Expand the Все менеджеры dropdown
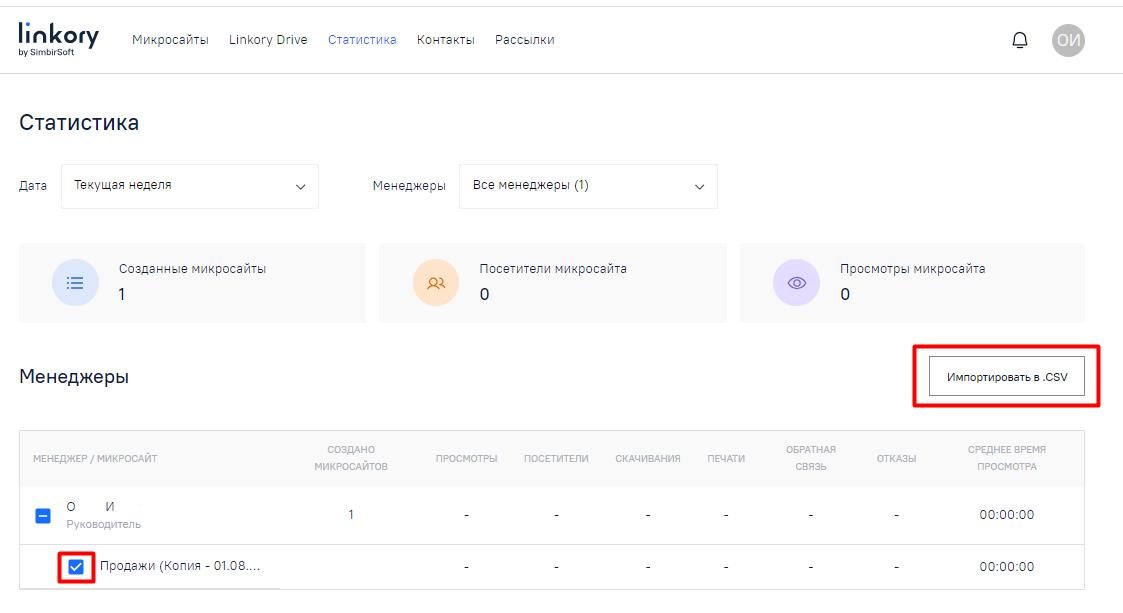 [x=588, y=186]
